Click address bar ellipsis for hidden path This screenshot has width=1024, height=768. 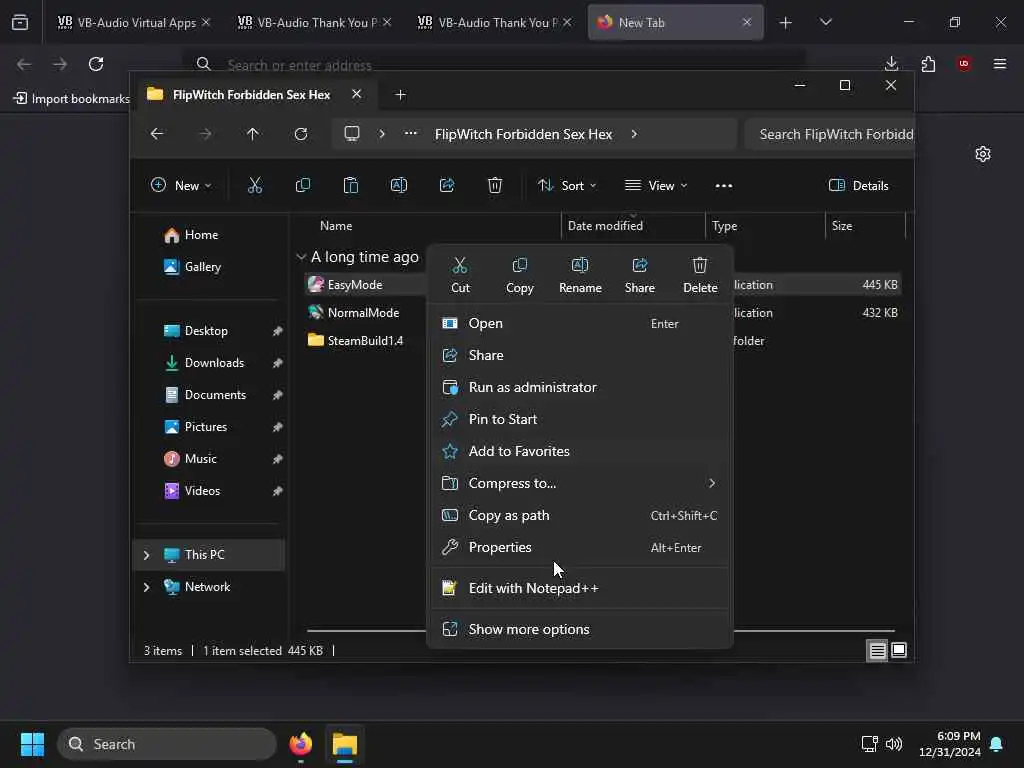click(411, 133)
